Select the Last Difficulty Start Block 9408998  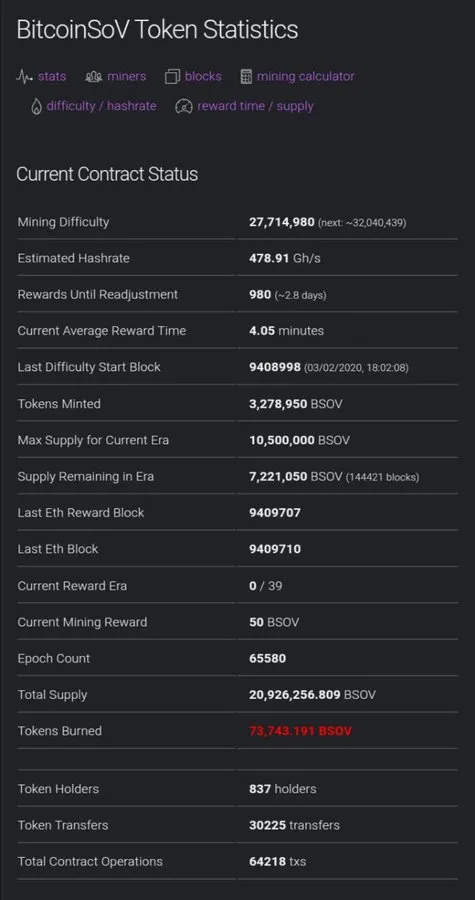tap(275, 367)
